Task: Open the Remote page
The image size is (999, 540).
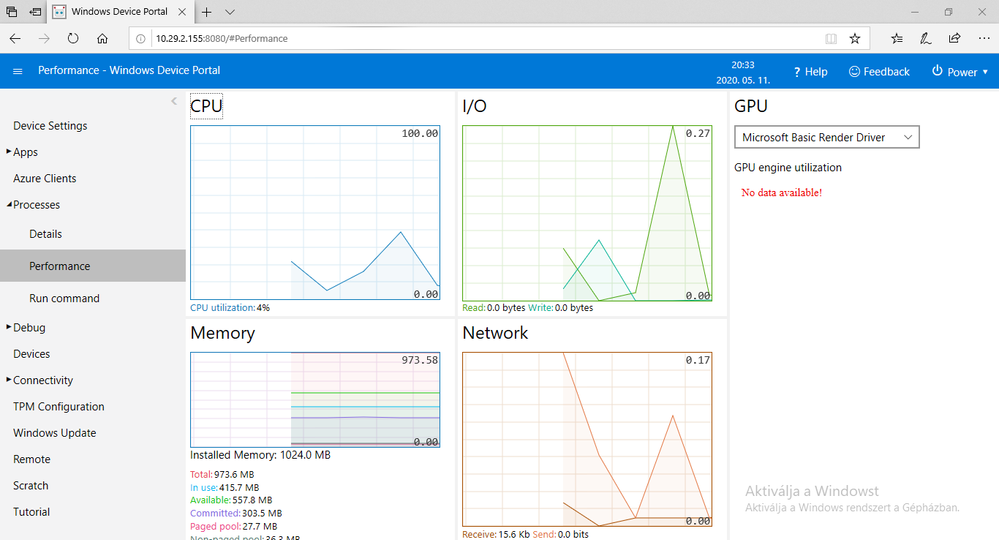Action: tap(31, 460)
